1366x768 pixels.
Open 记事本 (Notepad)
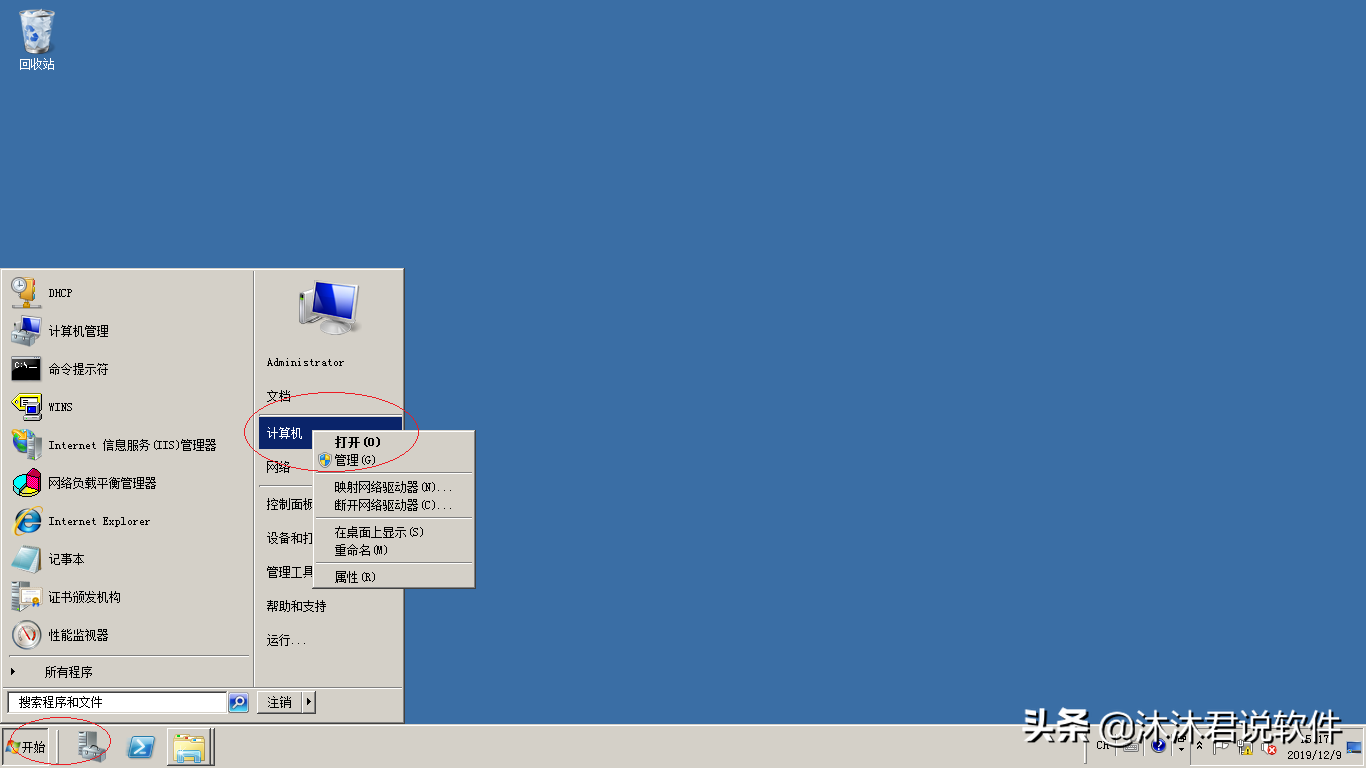click(70, 559)
